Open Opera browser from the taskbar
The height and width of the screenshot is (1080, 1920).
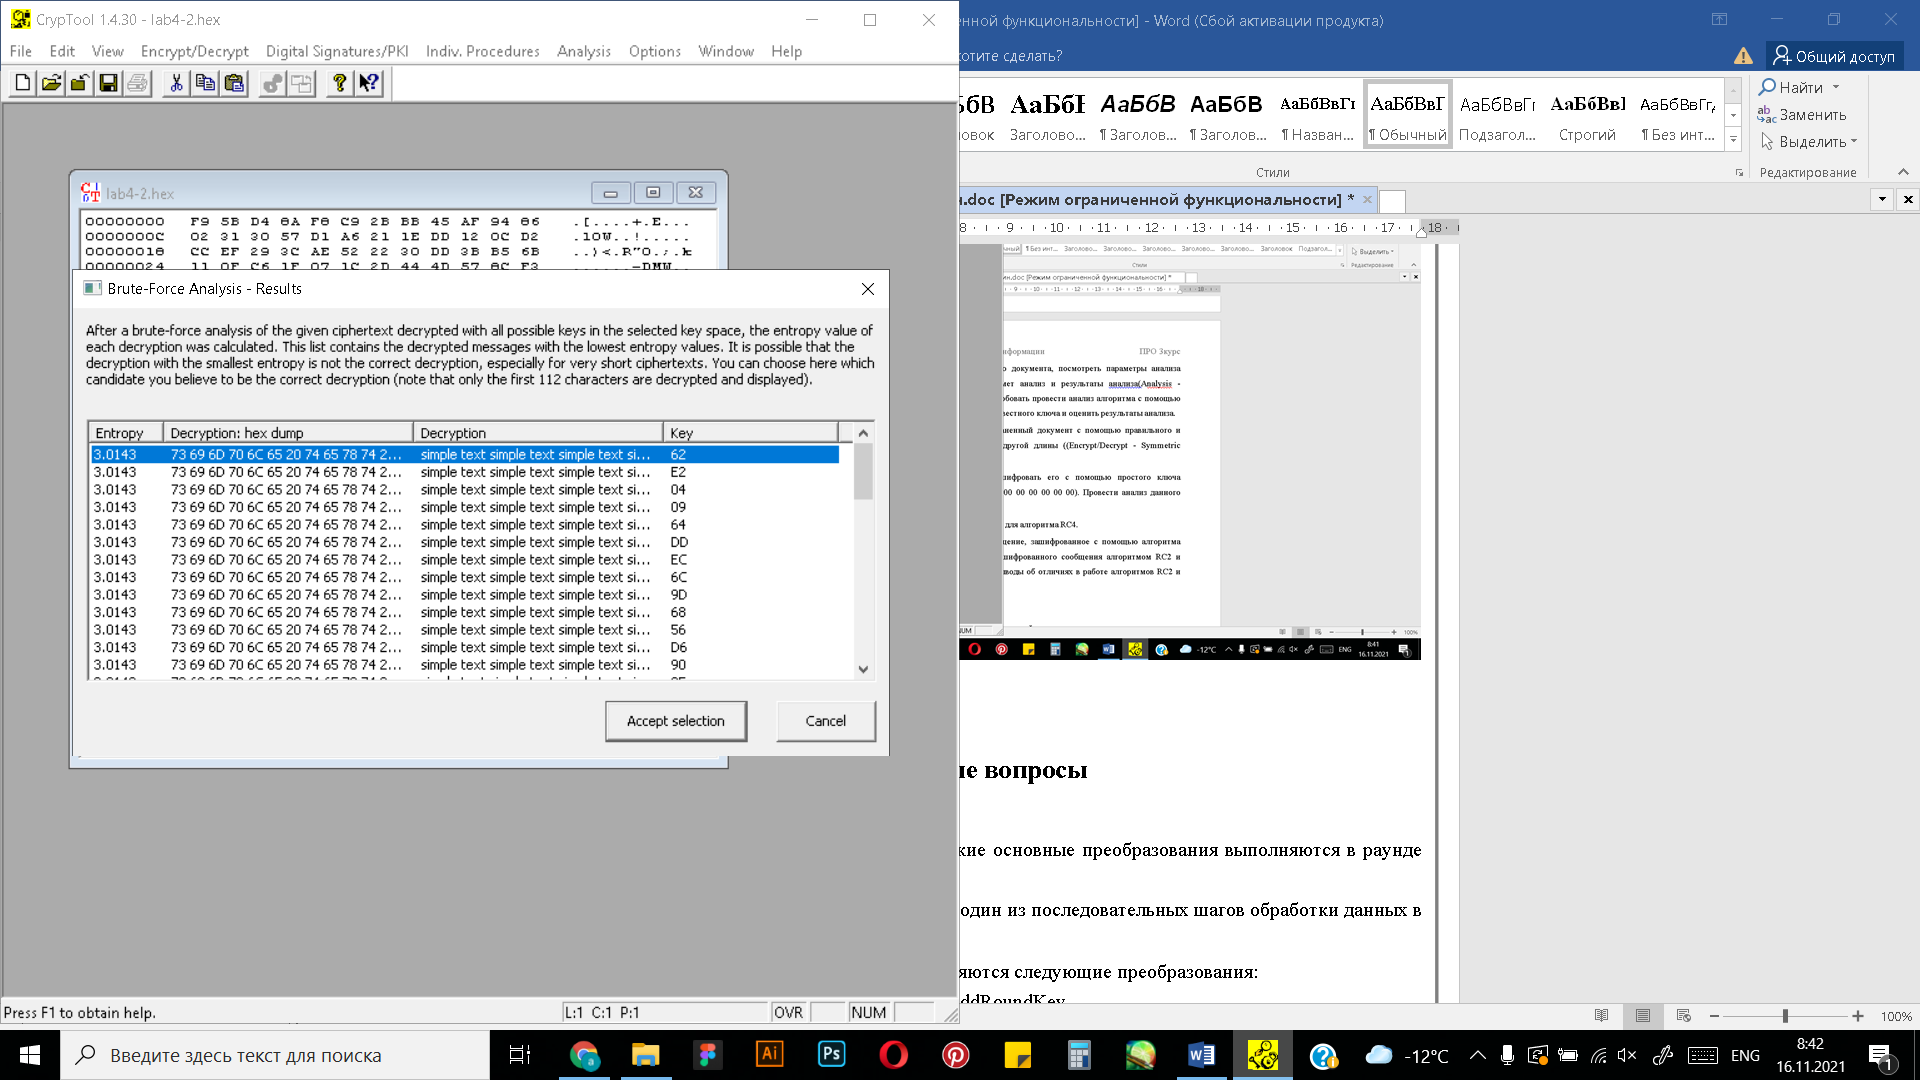(893, 1055)
